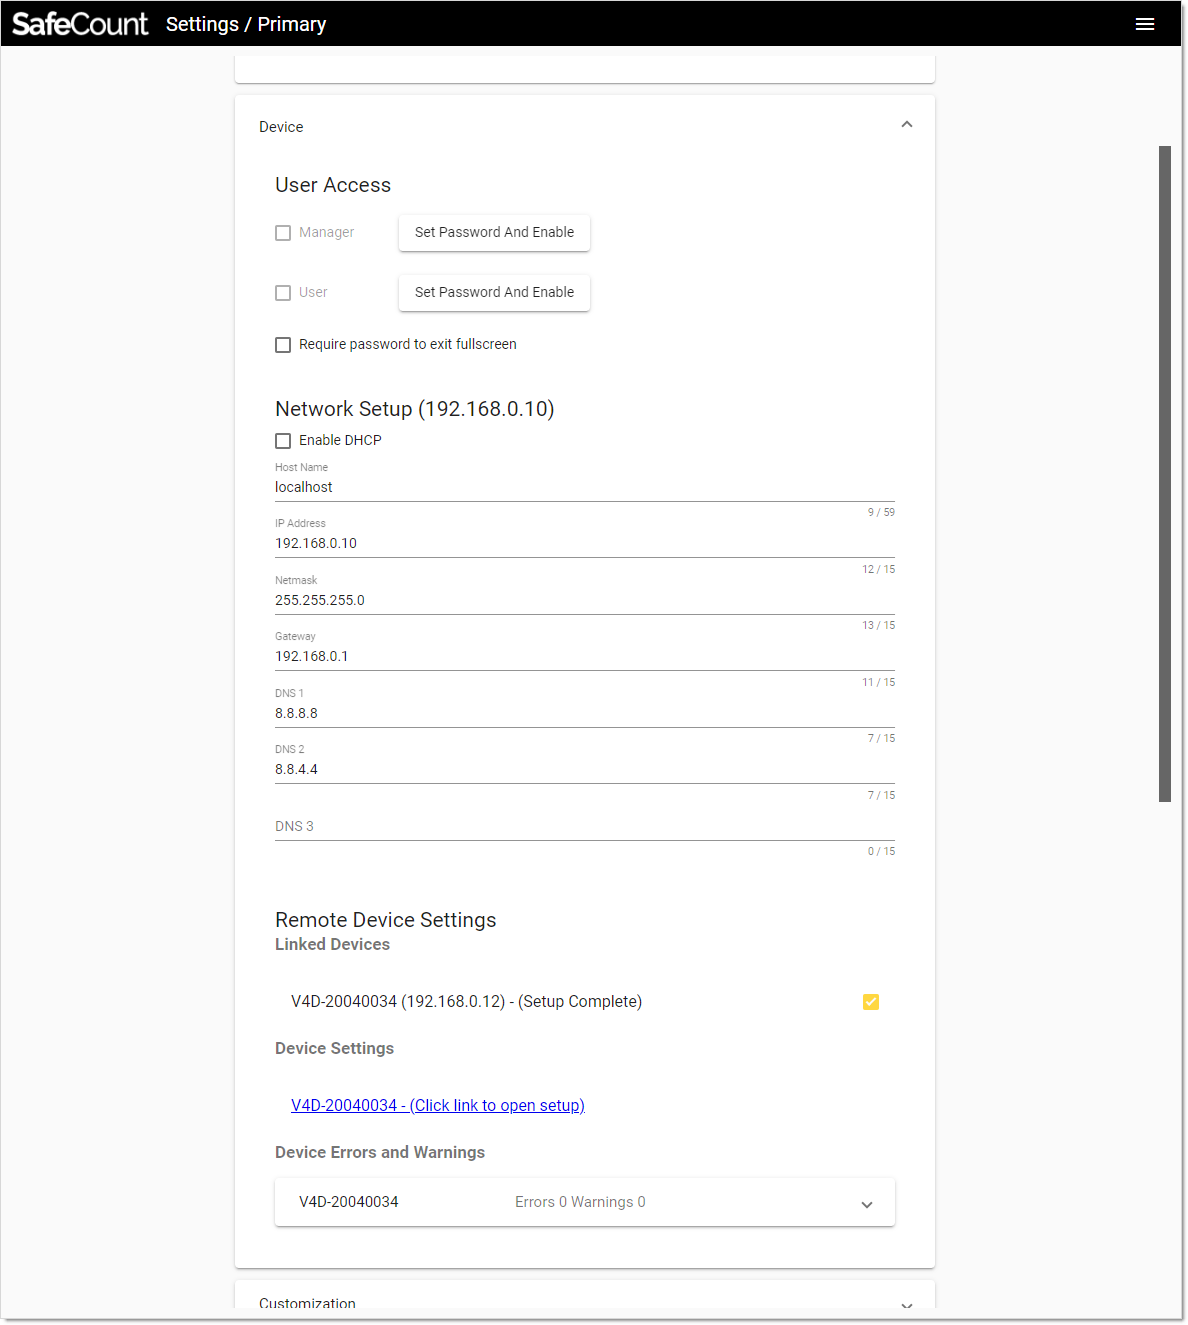Open V4D-20040034 setup link

point(438,1105)
